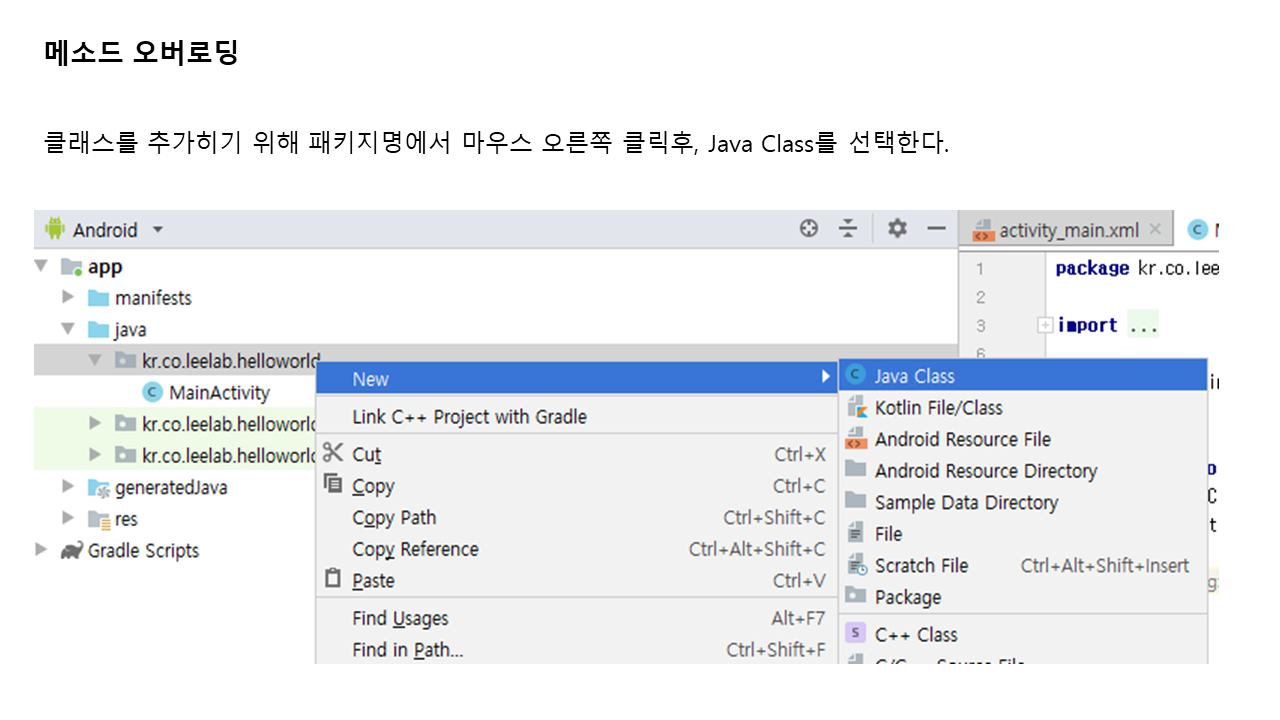
Task: Select Java Class from New submenu
Action: pos(914,376)
